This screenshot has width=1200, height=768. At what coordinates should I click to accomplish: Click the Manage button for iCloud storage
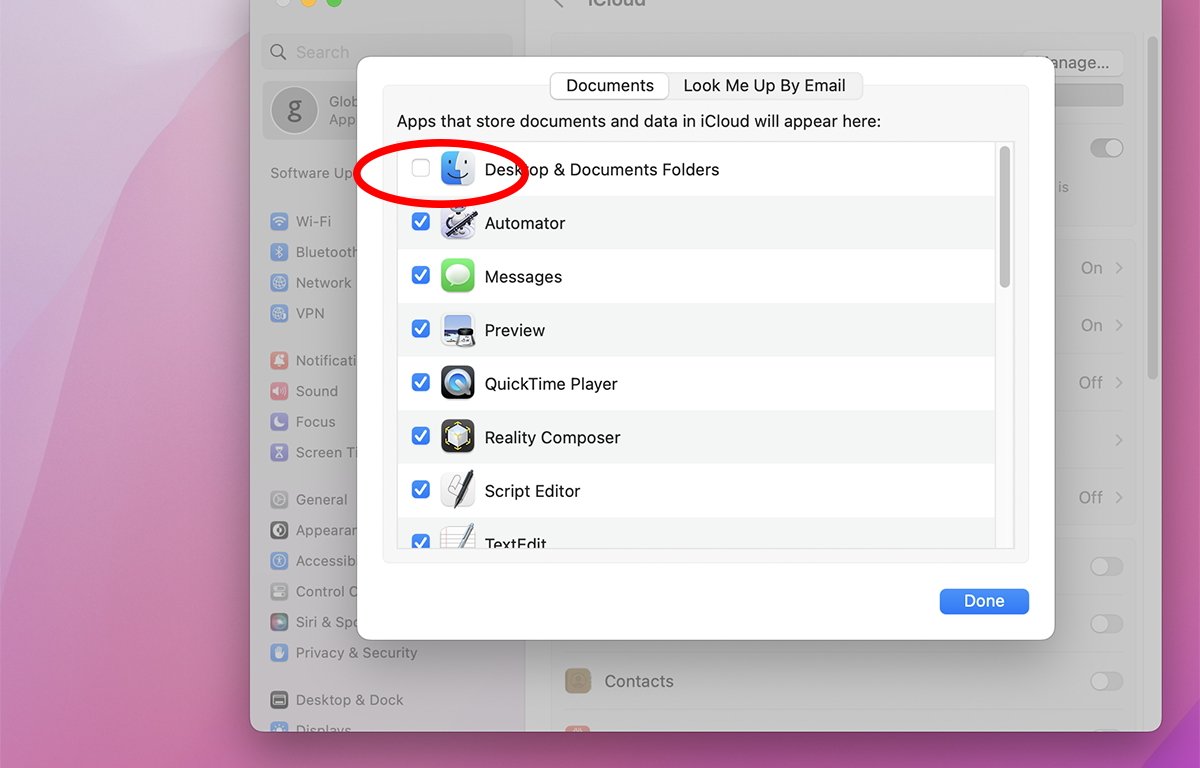(1072, 63)
